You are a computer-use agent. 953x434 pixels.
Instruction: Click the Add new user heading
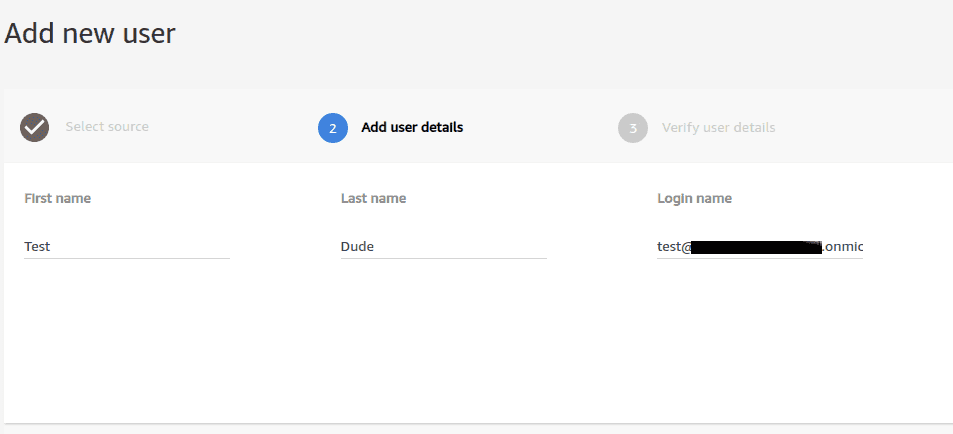[90, 33]
